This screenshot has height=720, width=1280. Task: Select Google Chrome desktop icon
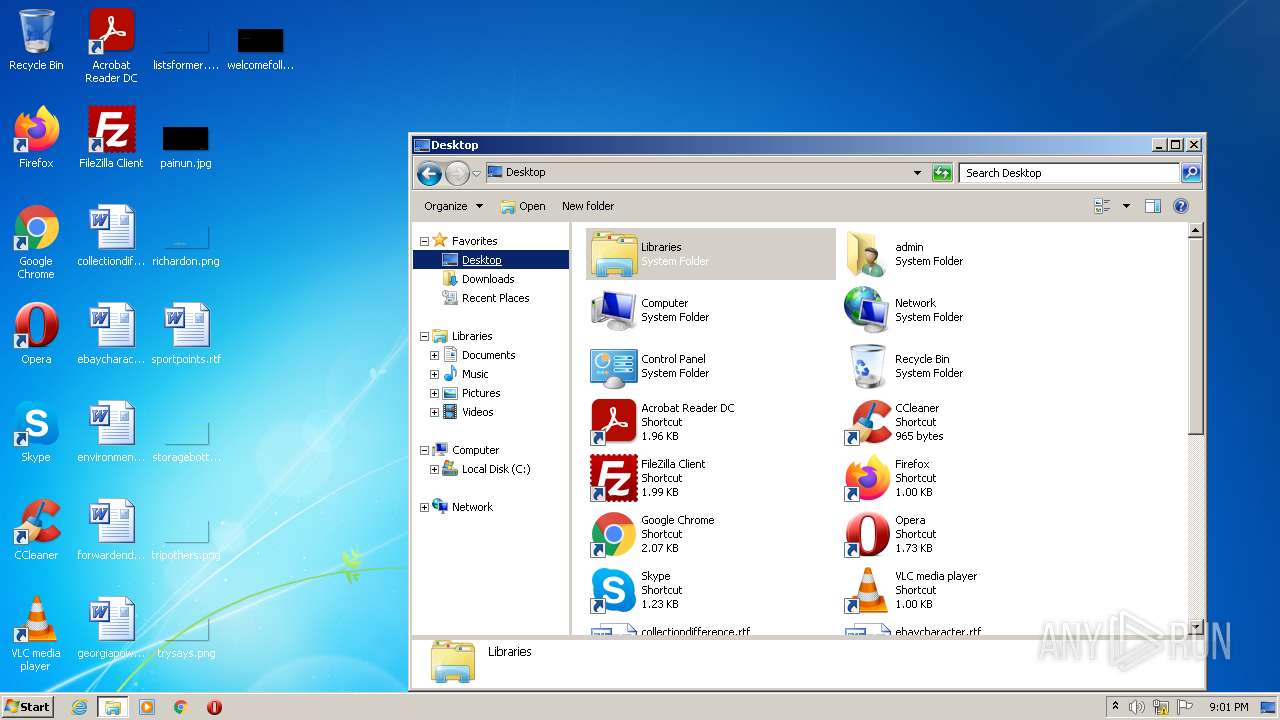click(x=36, y=242)
